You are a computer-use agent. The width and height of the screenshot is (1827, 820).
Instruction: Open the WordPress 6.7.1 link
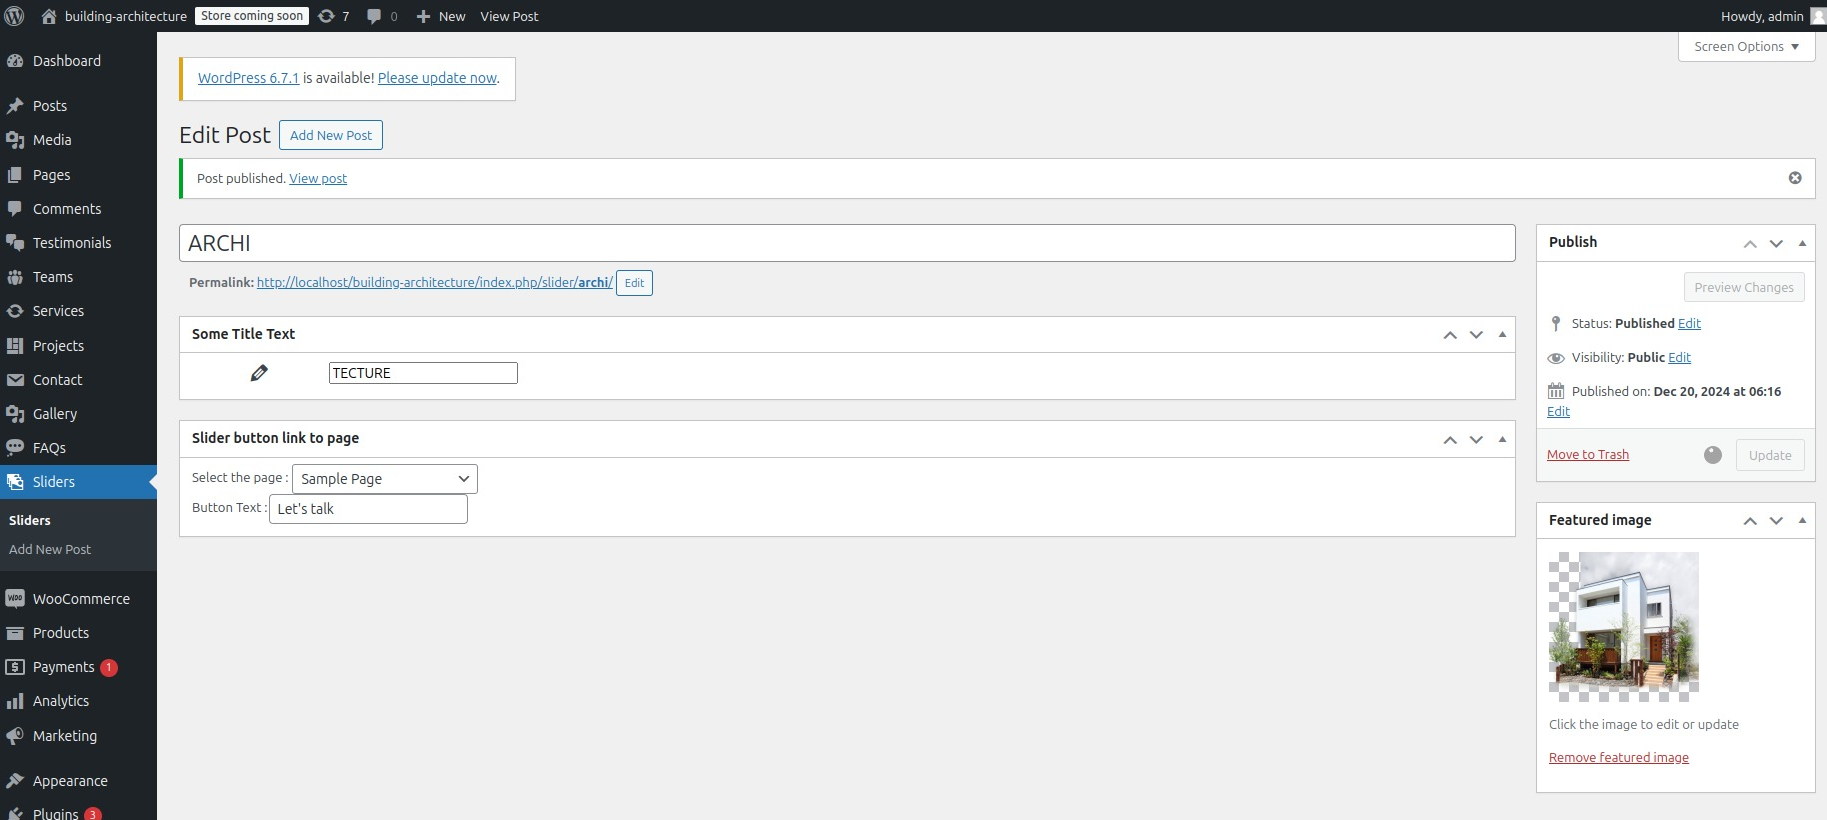tap(248, 78)
